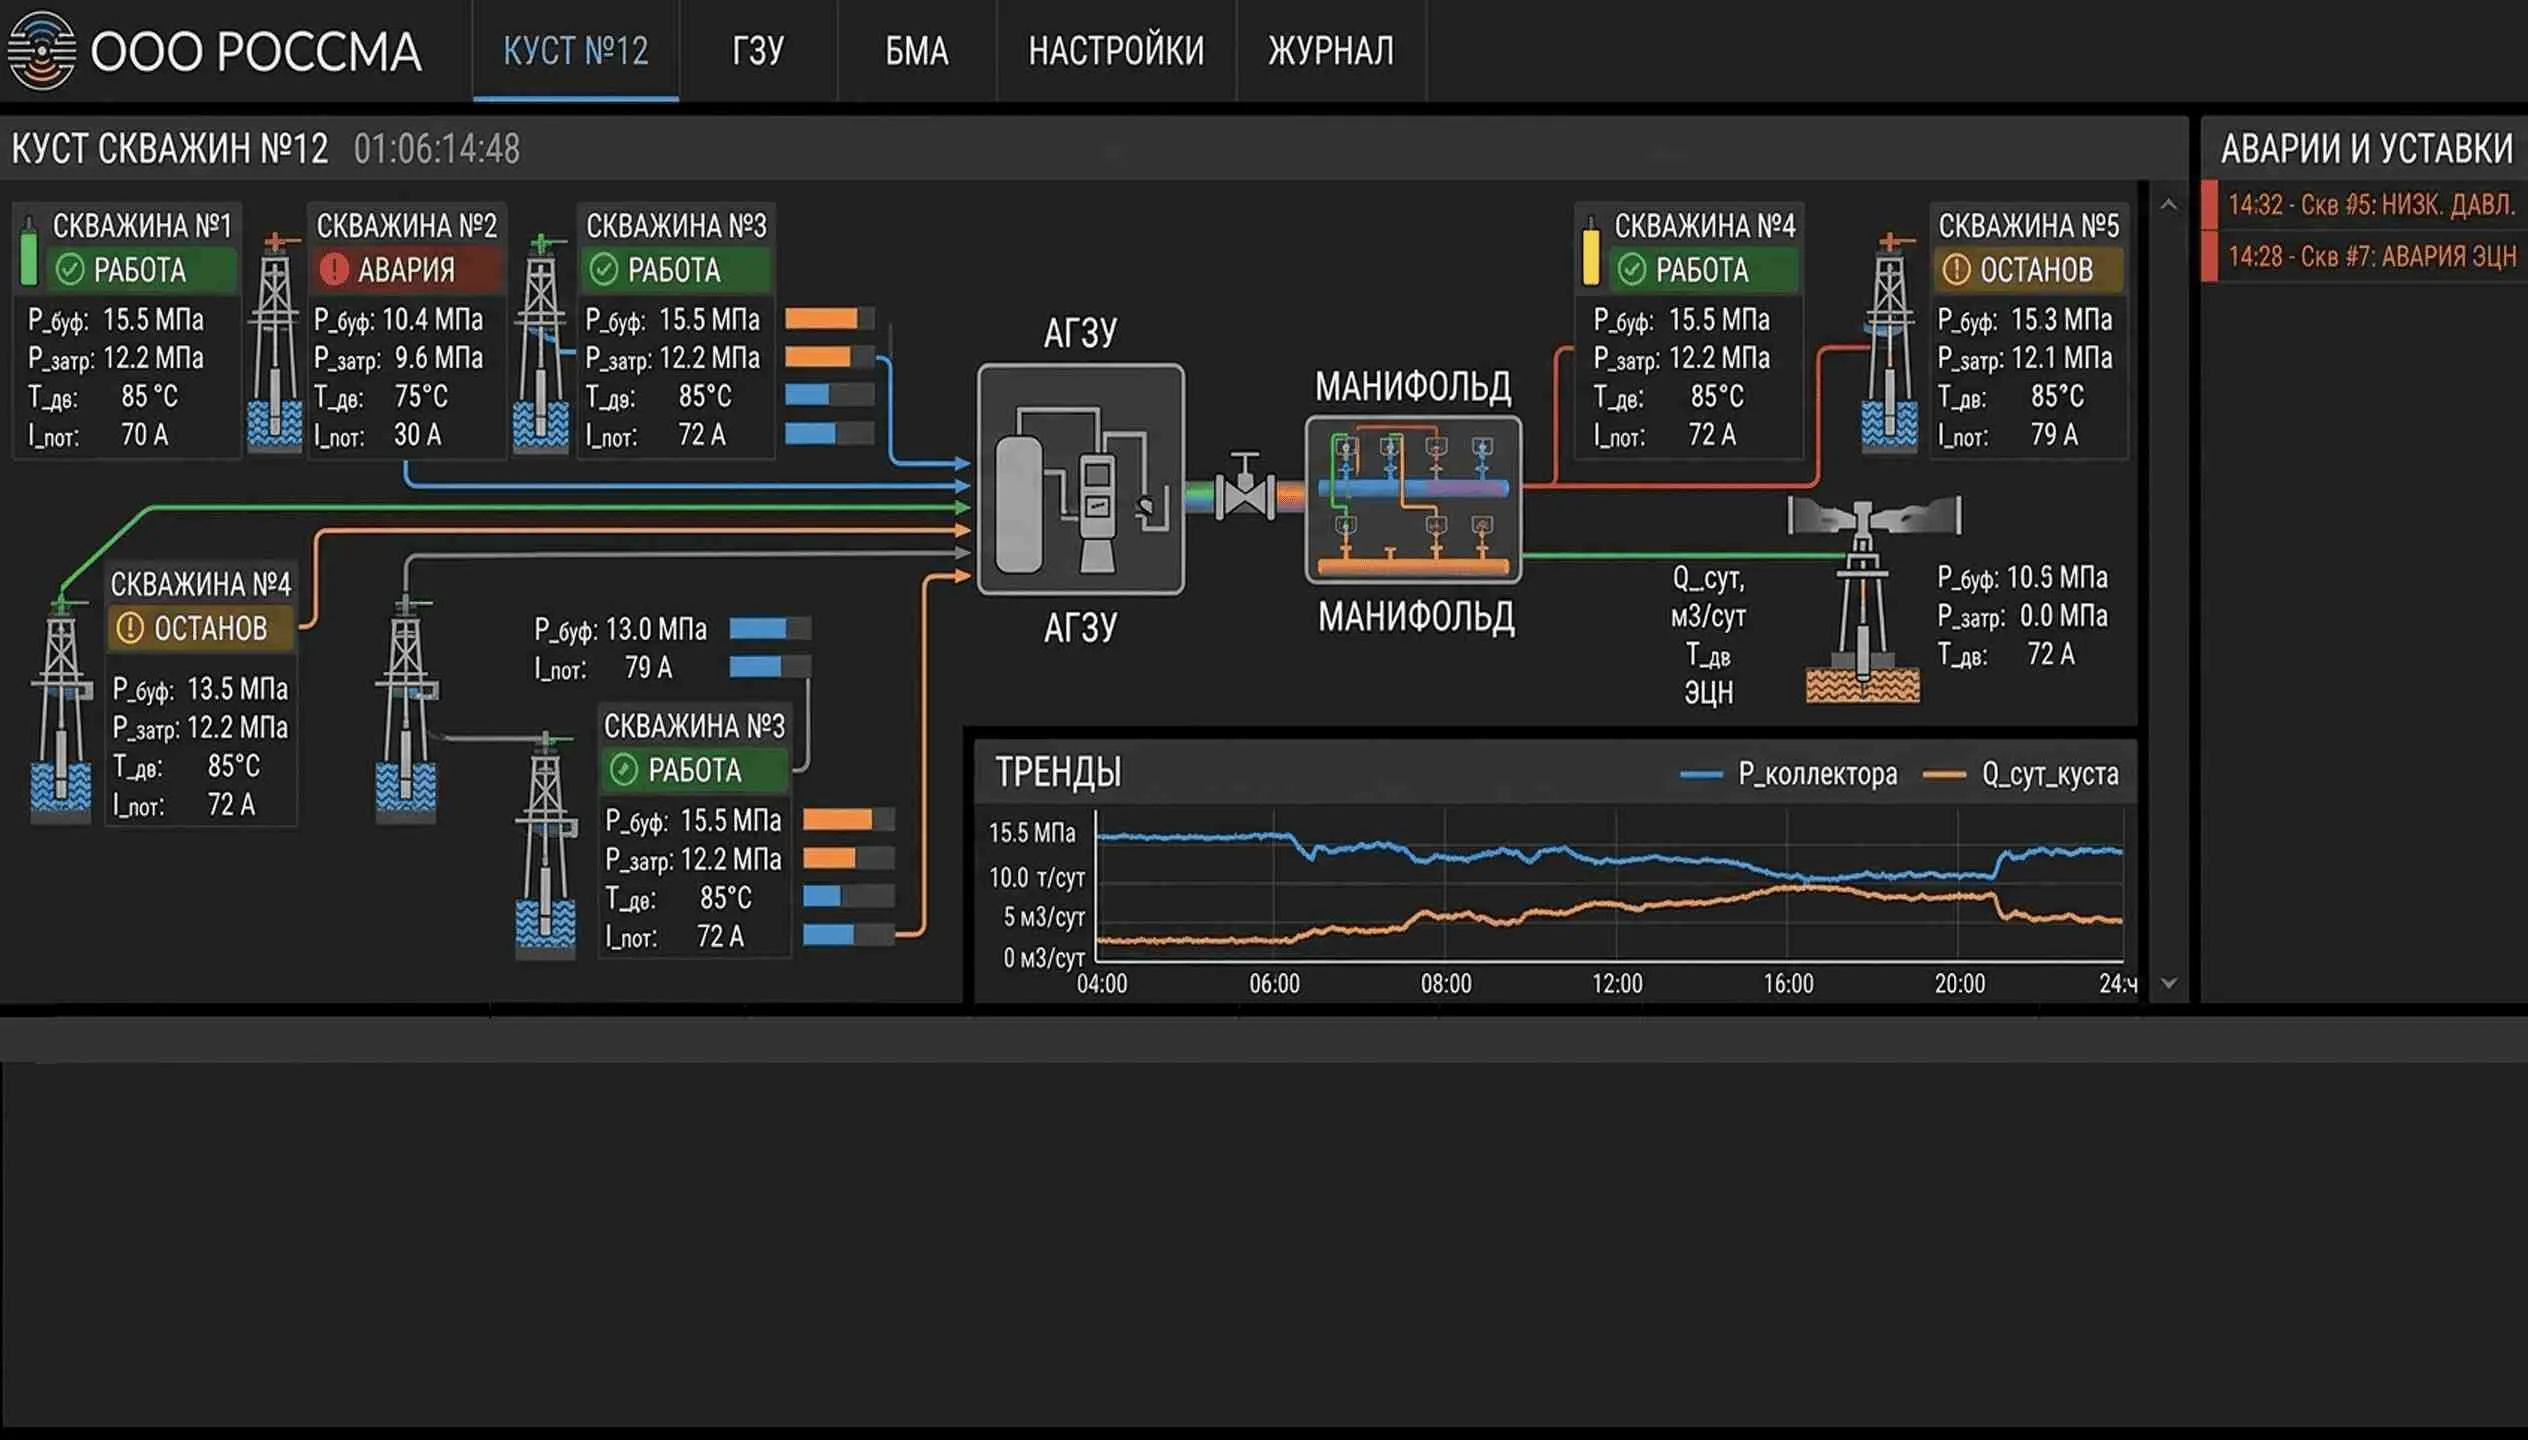
Task: Toggle the Q_сут_куста trend line in legend
Action: [2040, 774]
